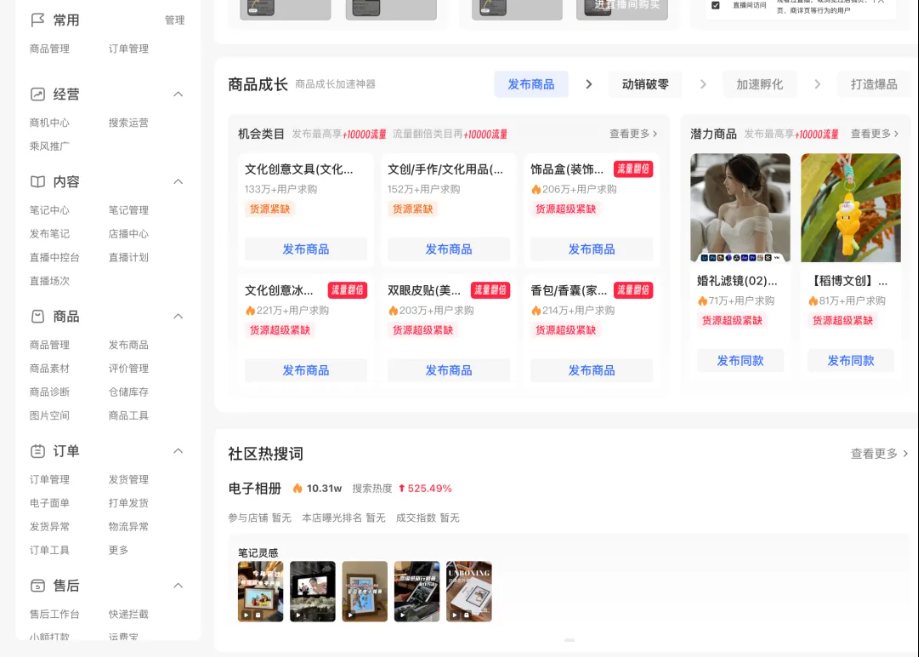Switch to the 动销破零 step tab
This screenshot has height=657, width=919.
point(645,84)
